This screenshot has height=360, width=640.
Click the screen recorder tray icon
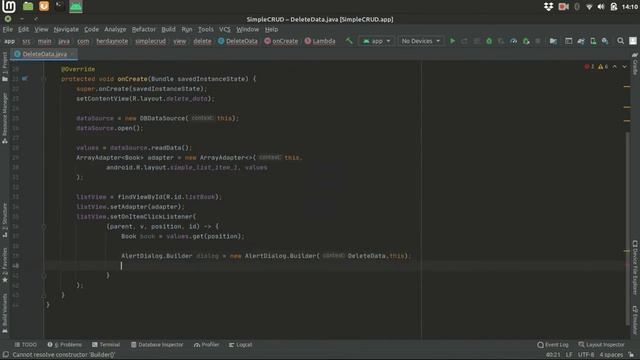pos(564,7)
